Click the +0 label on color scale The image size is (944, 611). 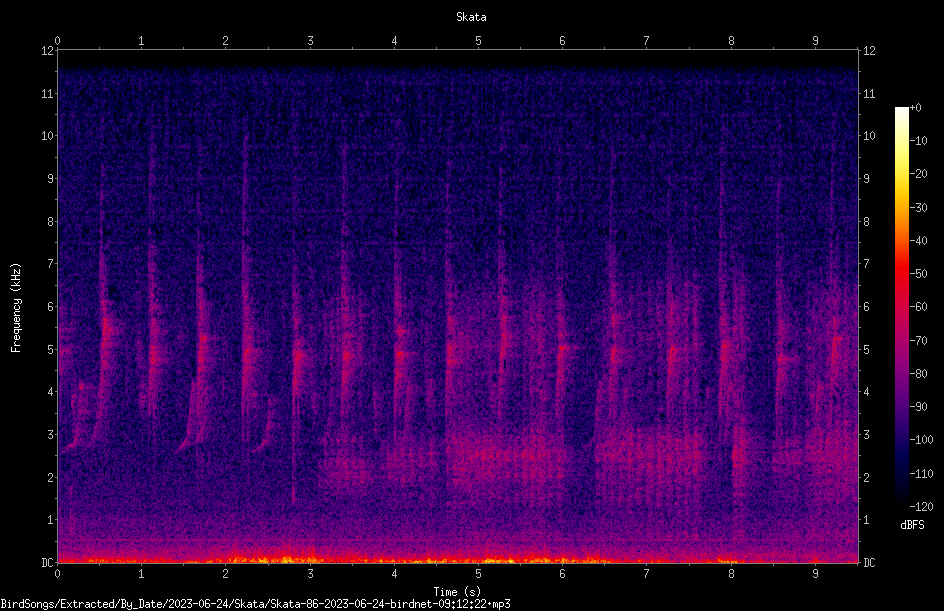point(915,108)
